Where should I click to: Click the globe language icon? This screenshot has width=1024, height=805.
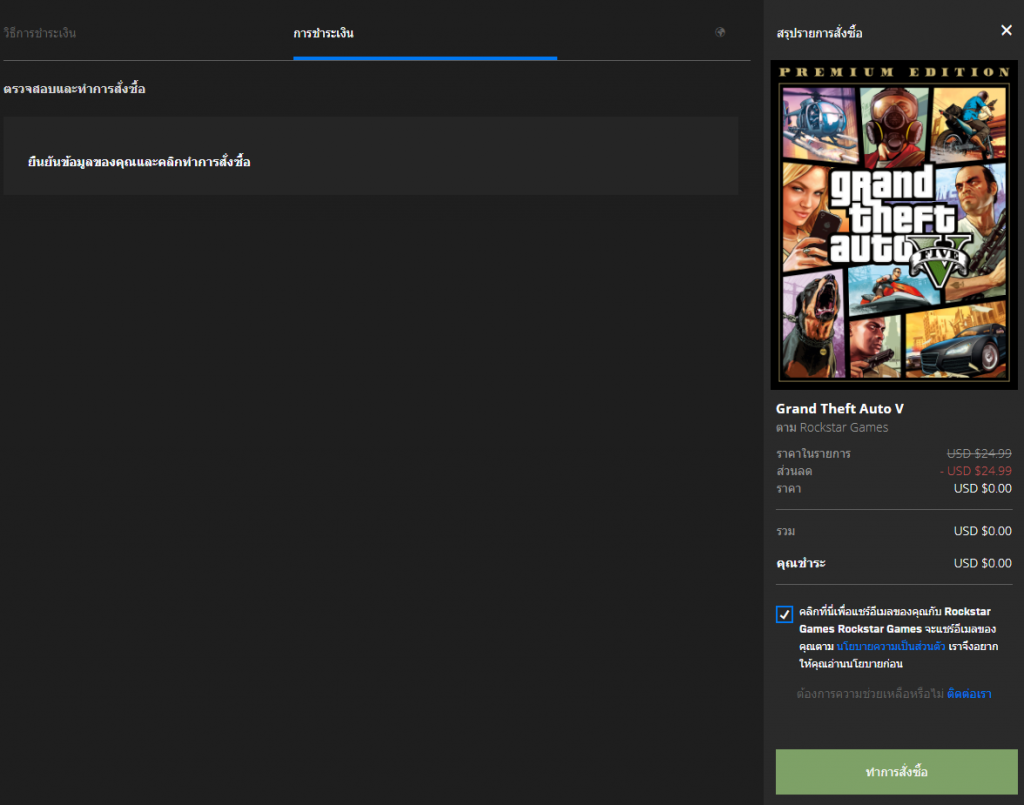[720, 32]
